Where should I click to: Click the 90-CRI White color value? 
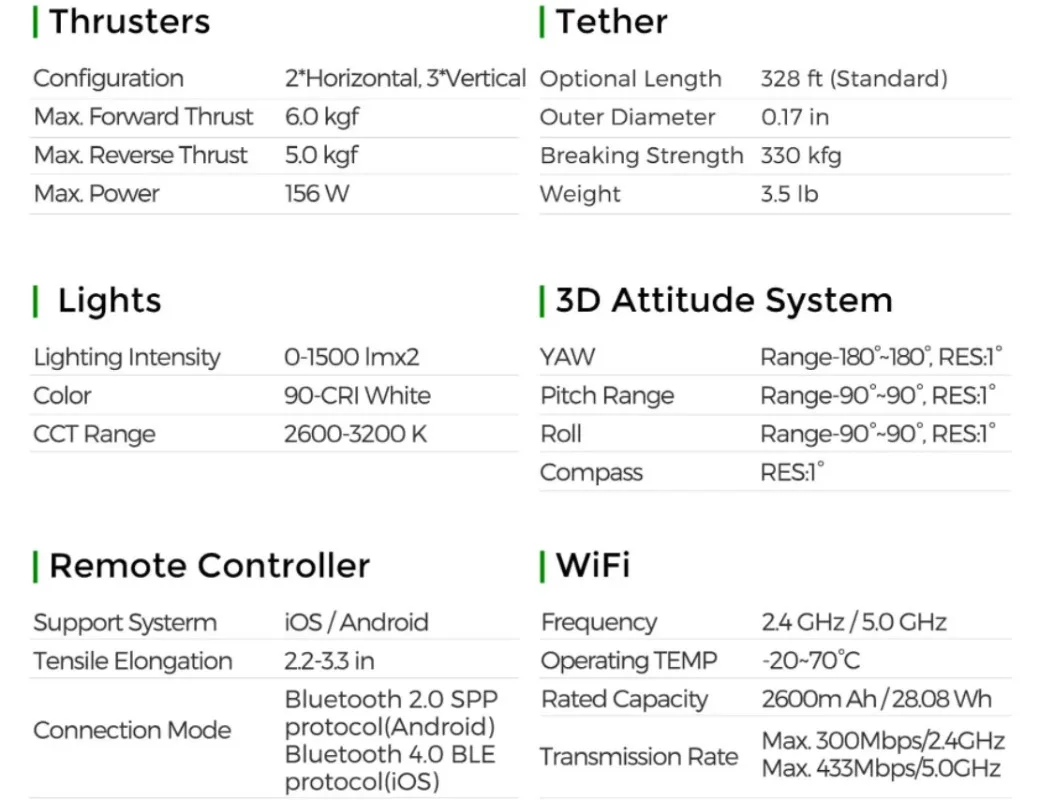357,396
